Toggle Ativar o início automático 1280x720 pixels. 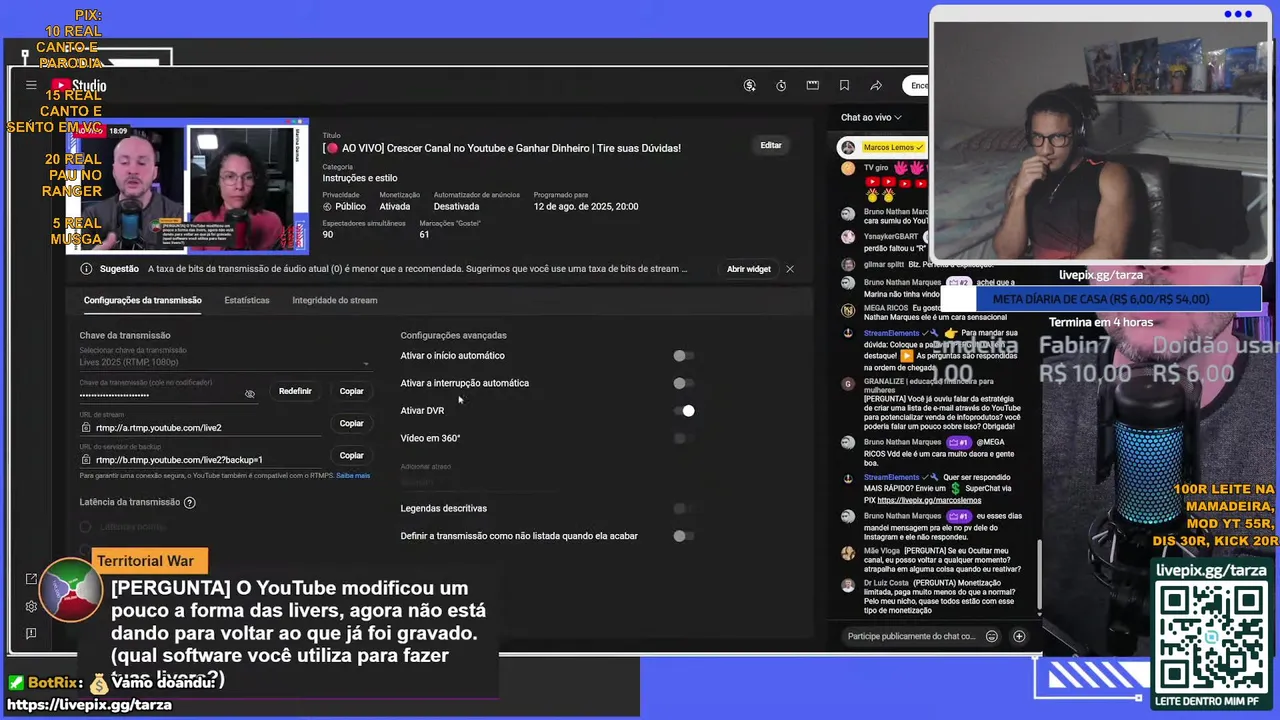tap(684, 356)
